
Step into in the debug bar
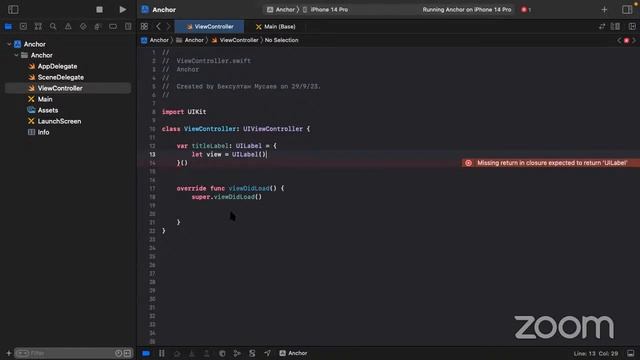(x=192, y=353)
